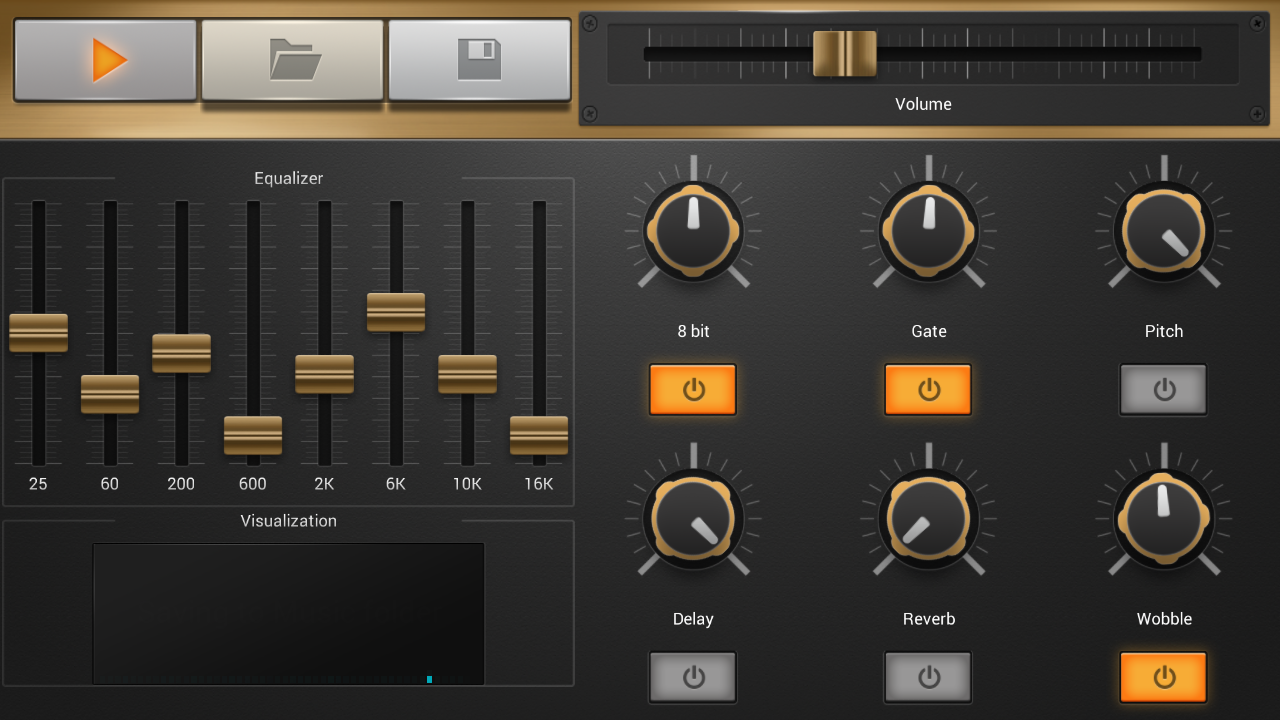Viewport: 1280px width, 720px height.
Task: Click the Pitch rotary knob
Action: click(1163, 232)
